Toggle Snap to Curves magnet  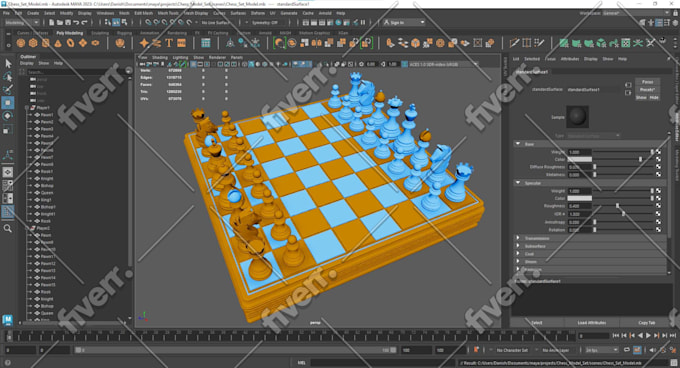coord(157,22)
